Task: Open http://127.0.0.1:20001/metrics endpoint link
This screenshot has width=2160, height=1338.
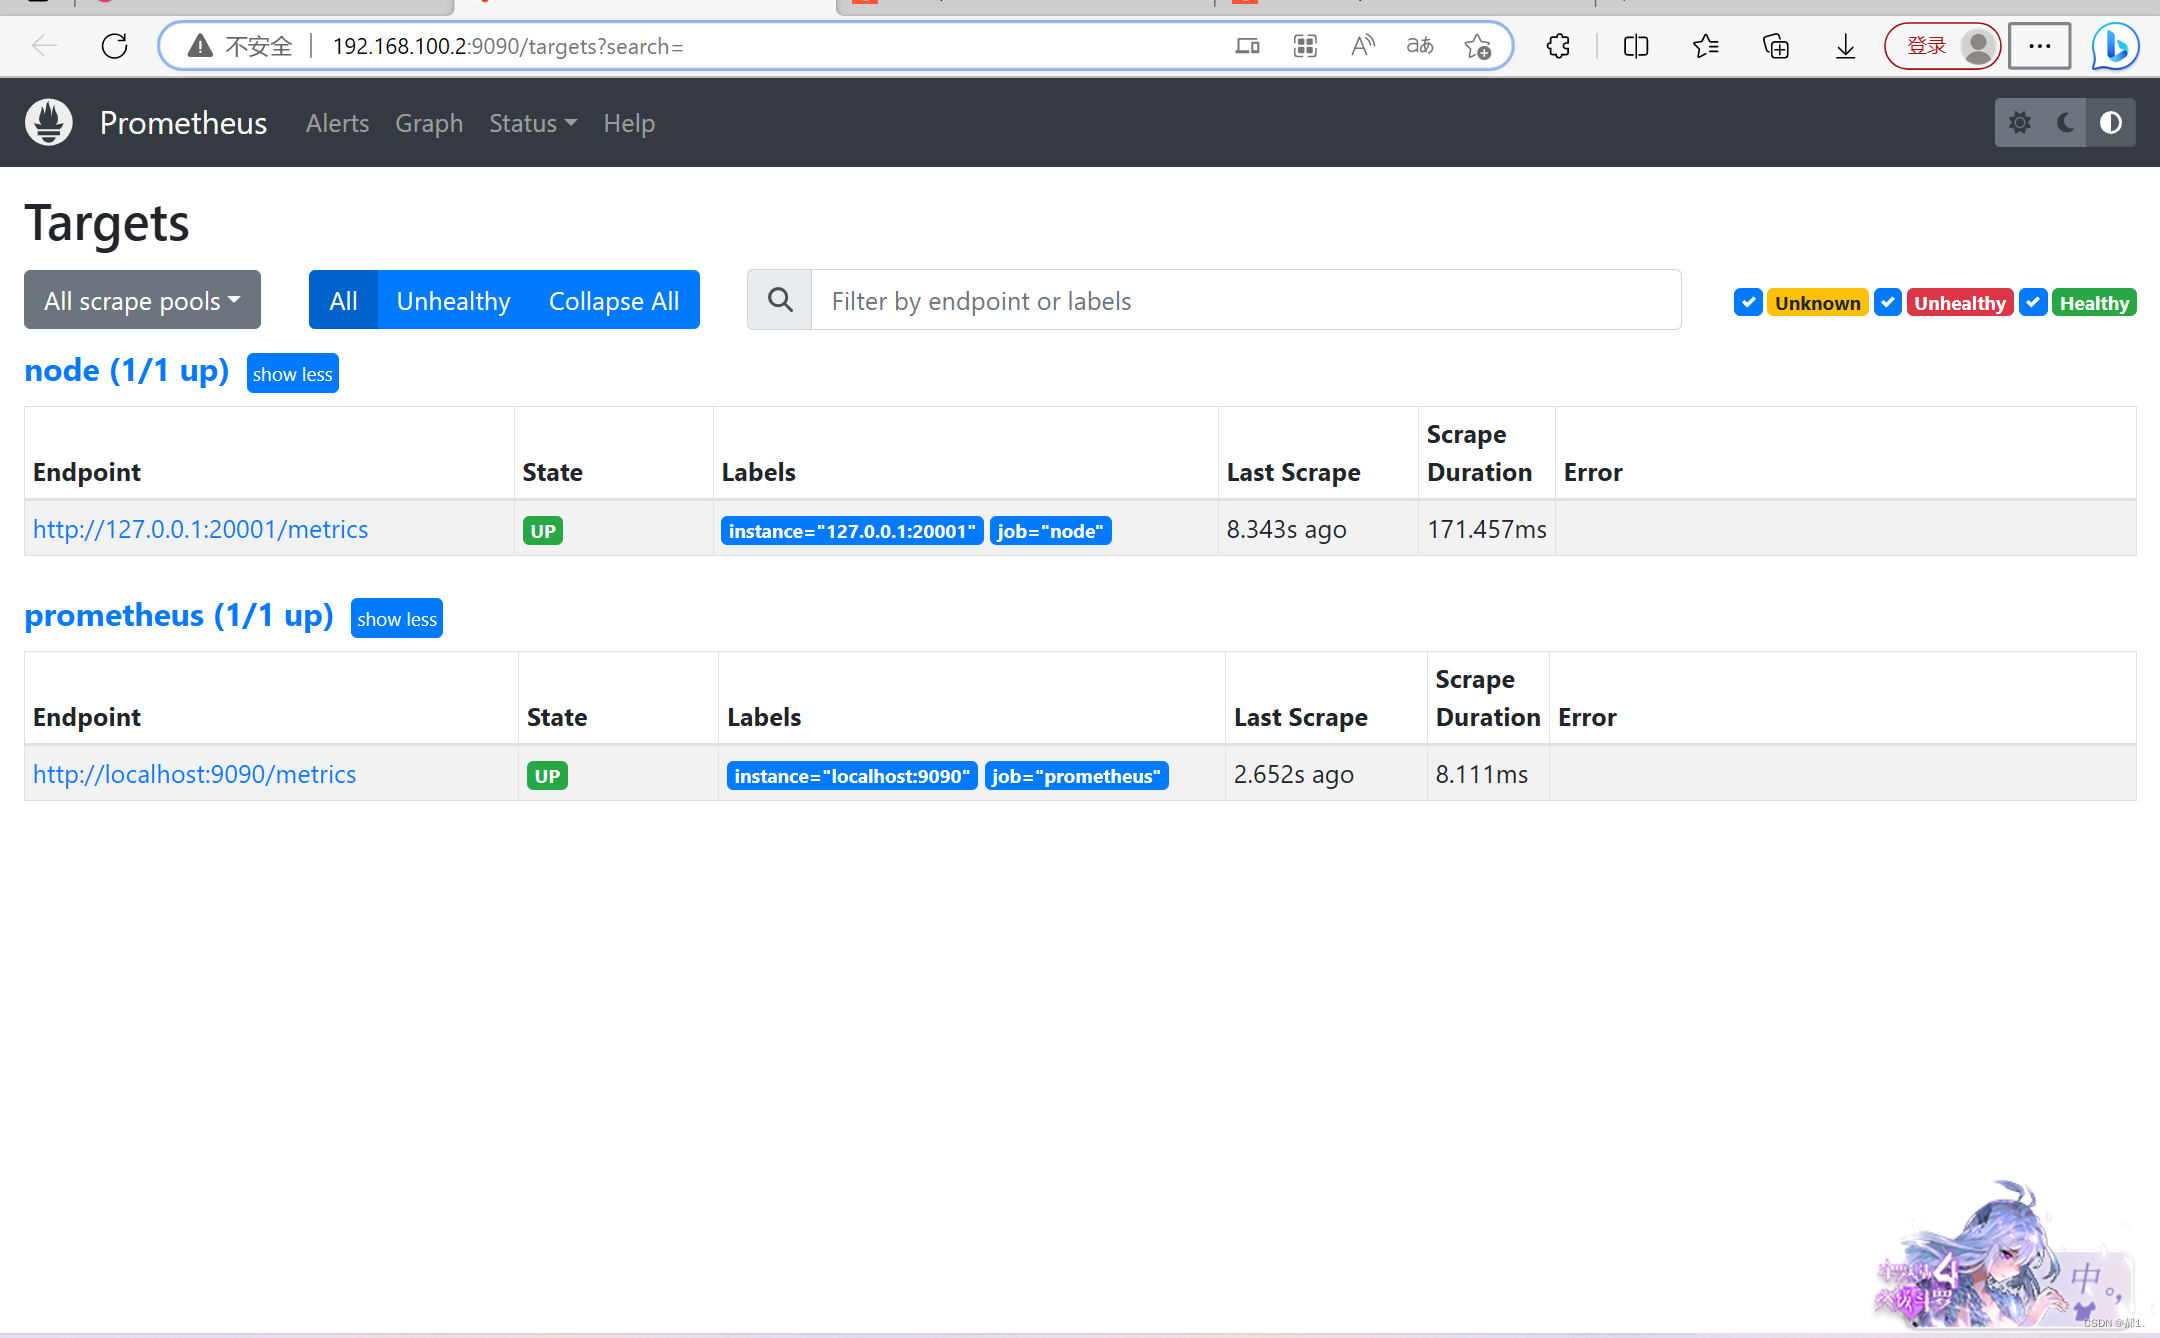Action: (x=200, y=529)
